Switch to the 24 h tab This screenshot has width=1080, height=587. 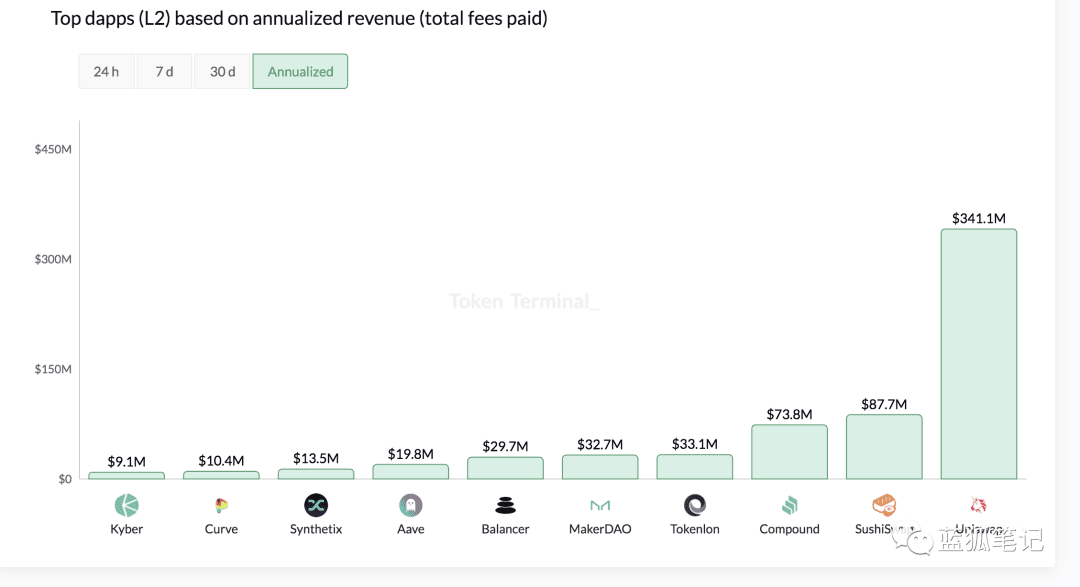(x=106, y=72)
